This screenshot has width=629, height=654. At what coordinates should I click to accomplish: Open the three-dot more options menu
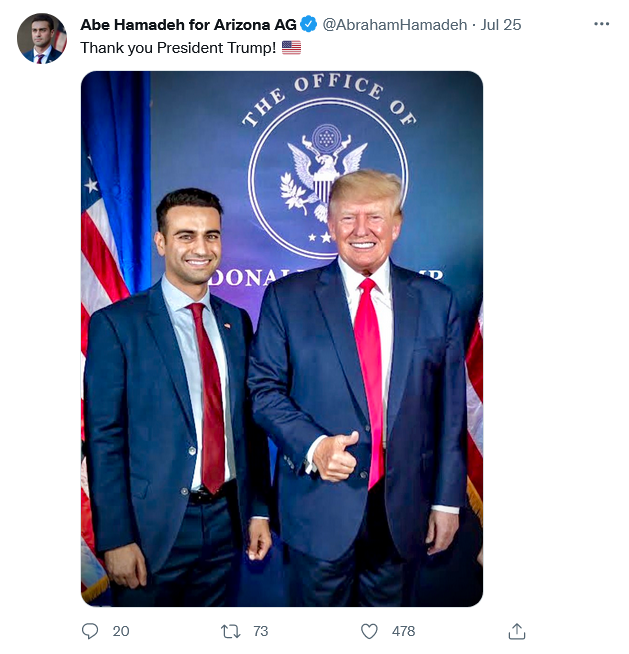pos(601,24)
